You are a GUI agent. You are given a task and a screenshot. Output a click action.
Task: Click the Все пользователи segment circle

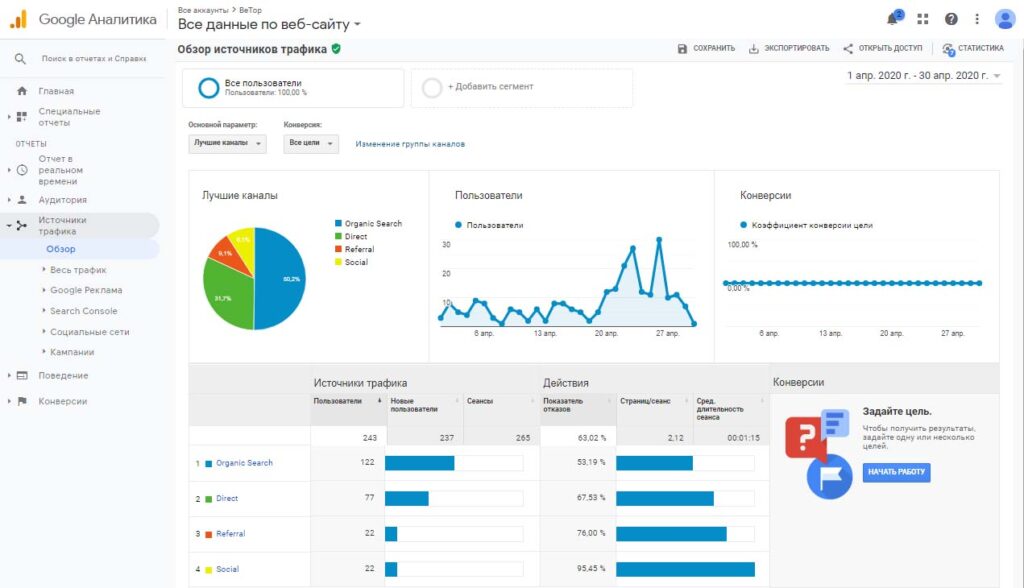coord(208,88)
